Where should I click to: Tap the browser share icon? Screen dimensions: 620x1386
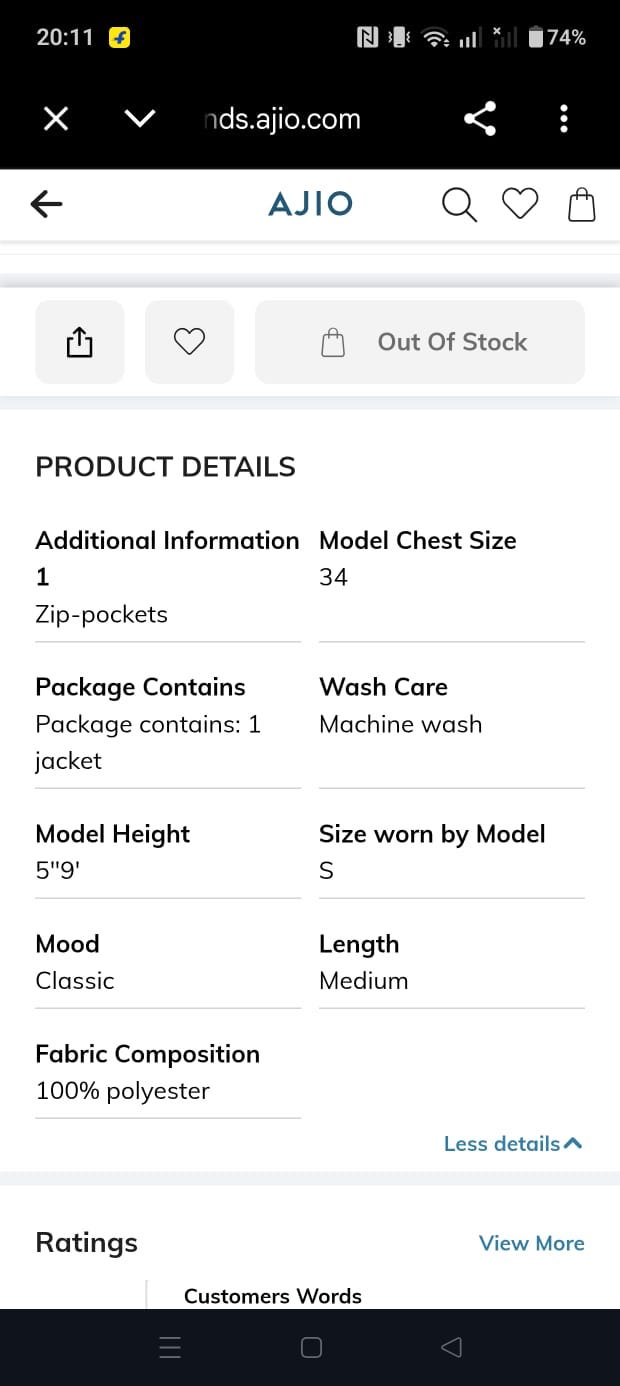tap(480, 120)
